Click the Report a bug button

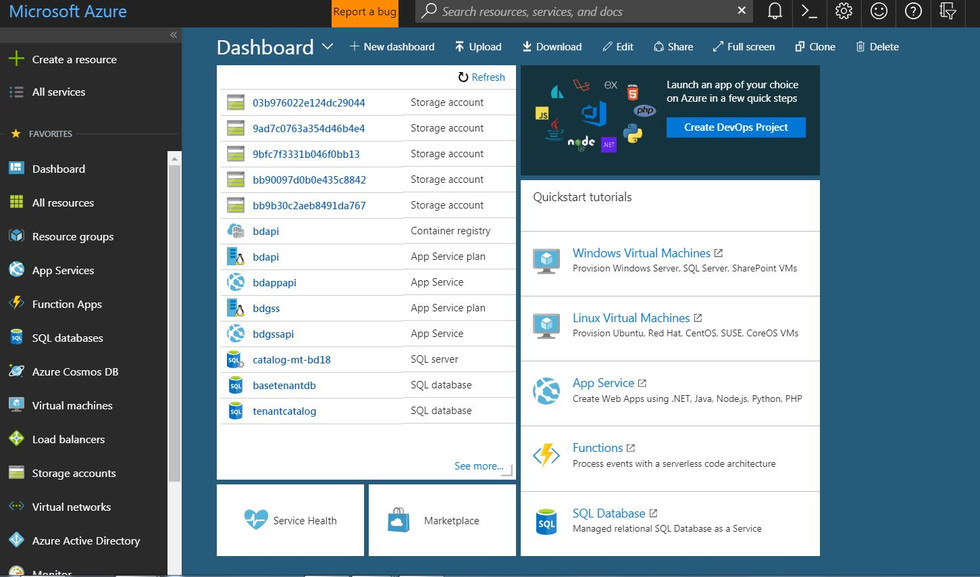tap(364, 12)
